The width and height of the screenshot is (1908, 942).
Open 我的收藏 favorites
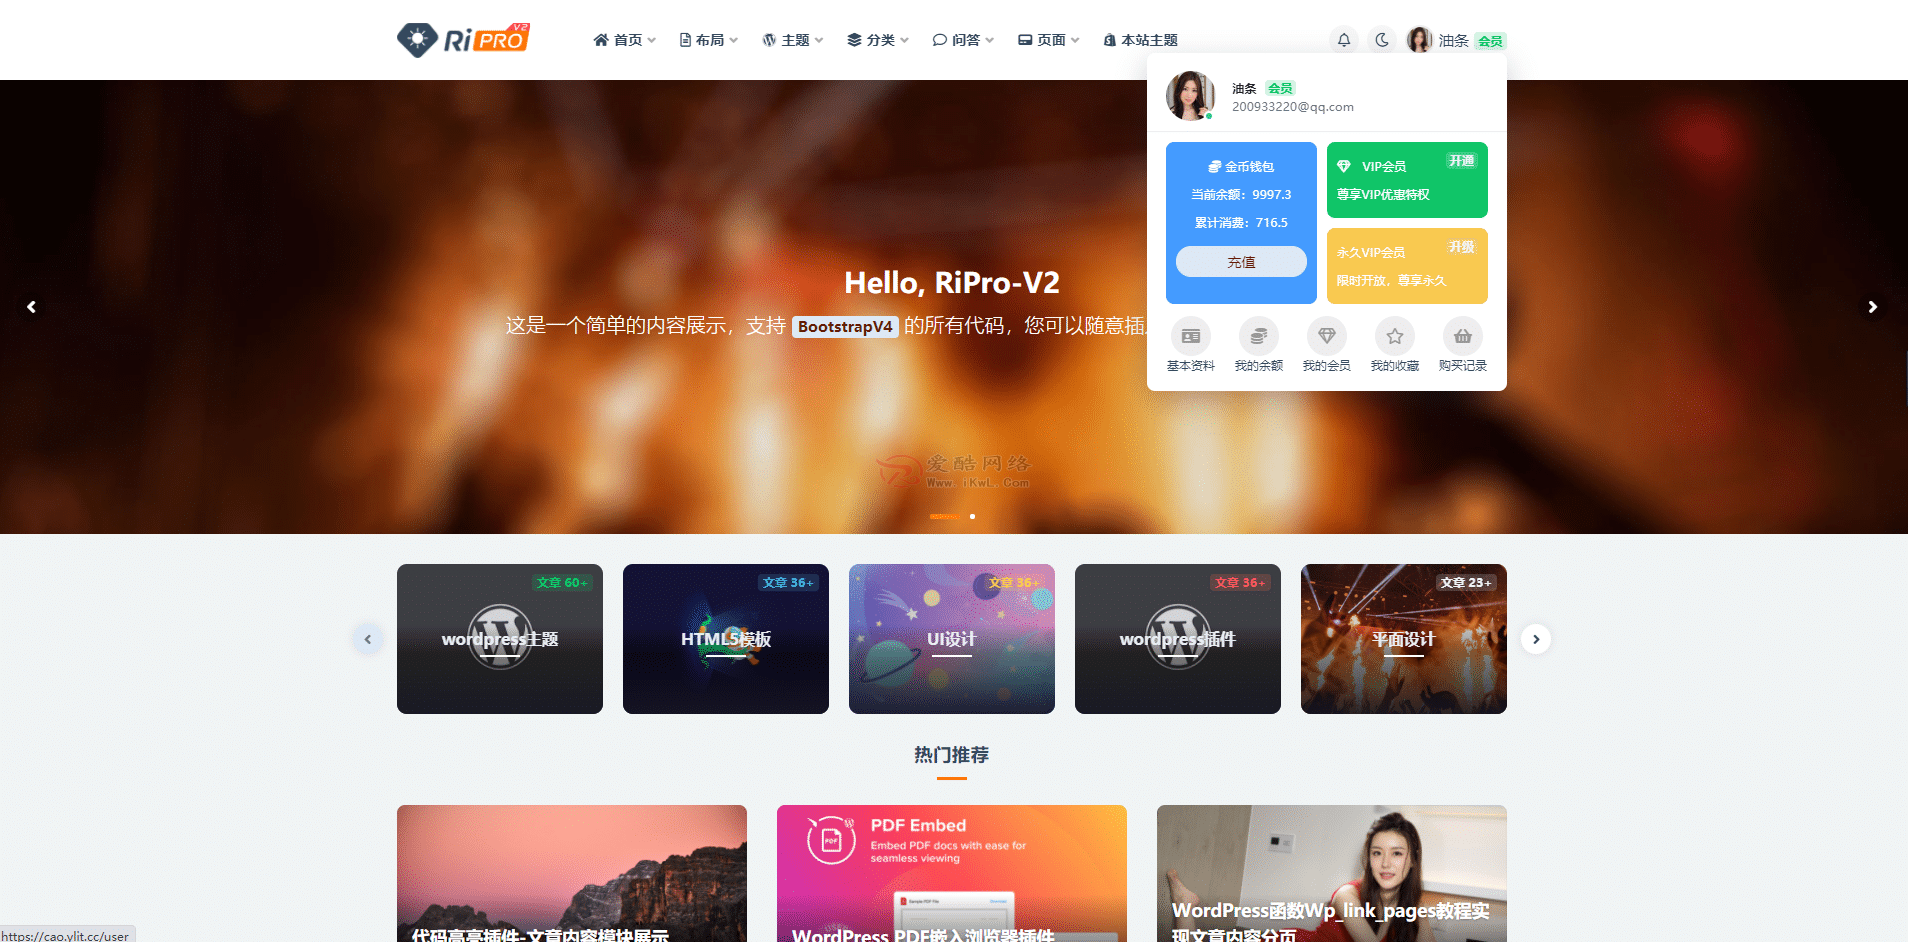click(x=1394, y=345)
